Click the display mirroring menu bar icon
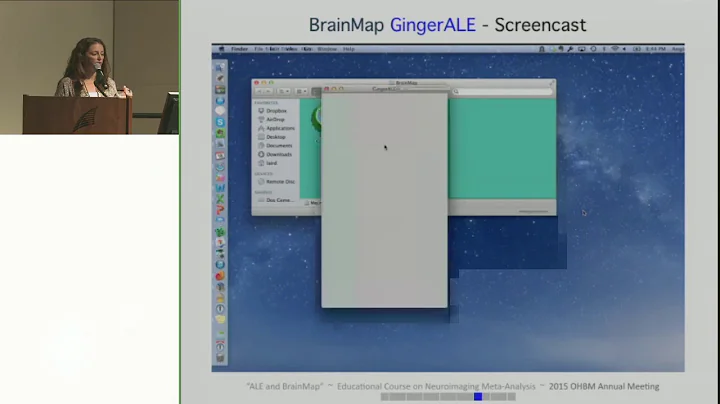Screen dimensions: 720x404 point(582,49)
